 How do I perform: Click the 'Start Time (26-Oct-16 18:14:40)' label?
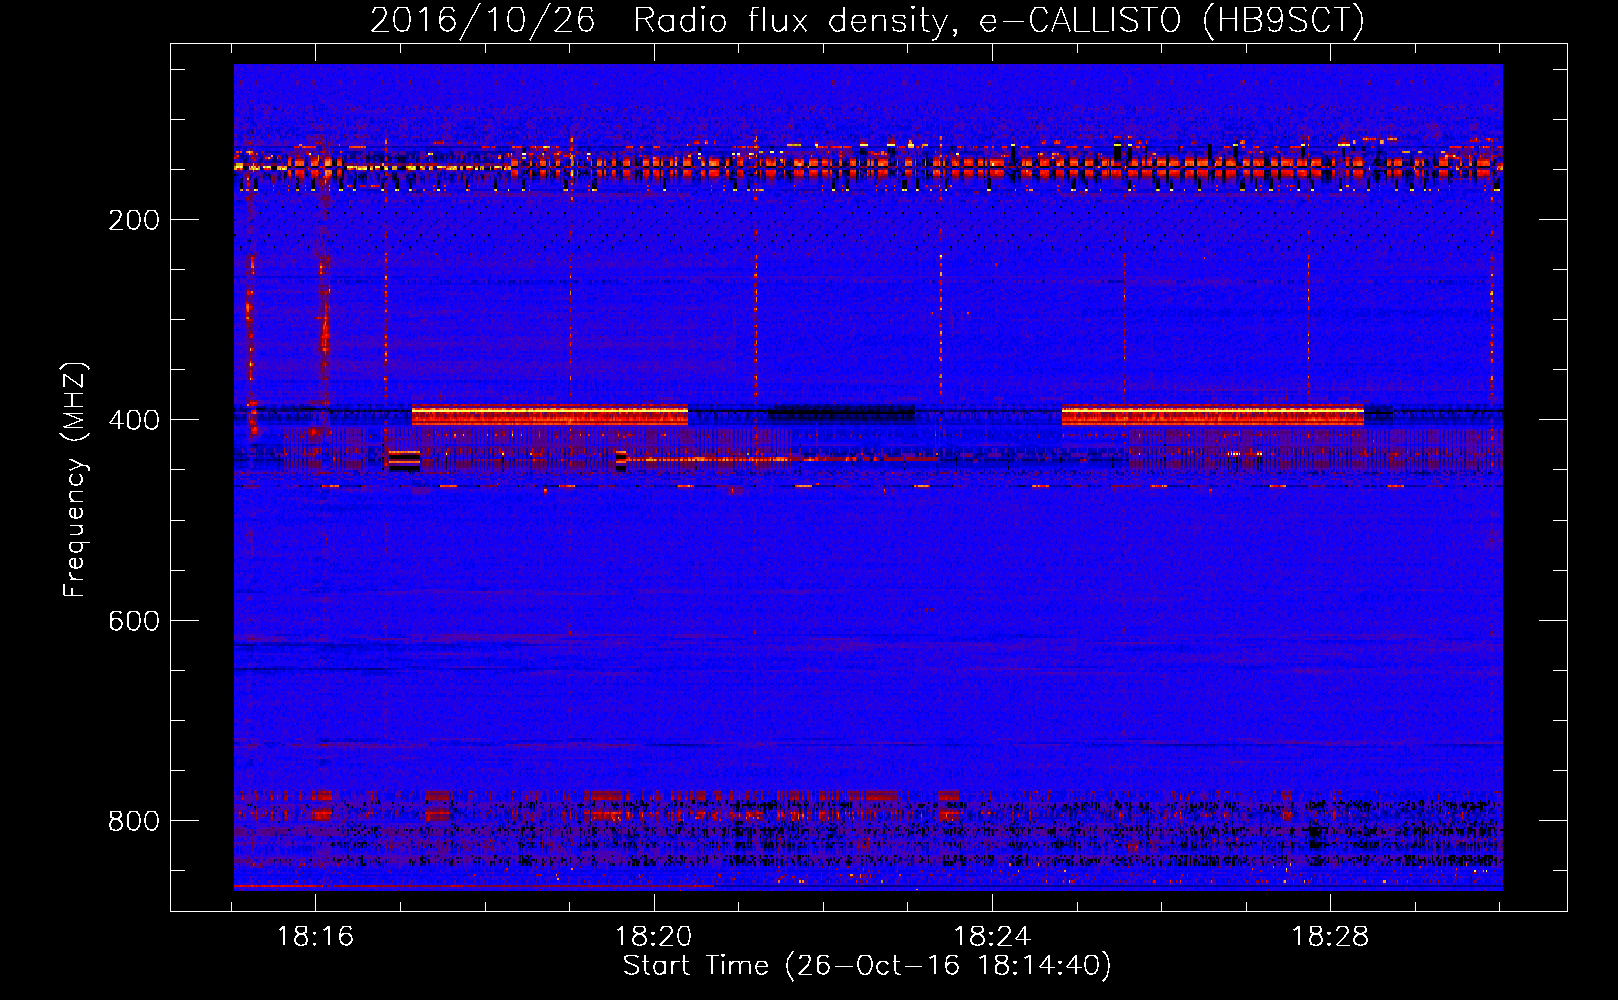click(867, 966)
